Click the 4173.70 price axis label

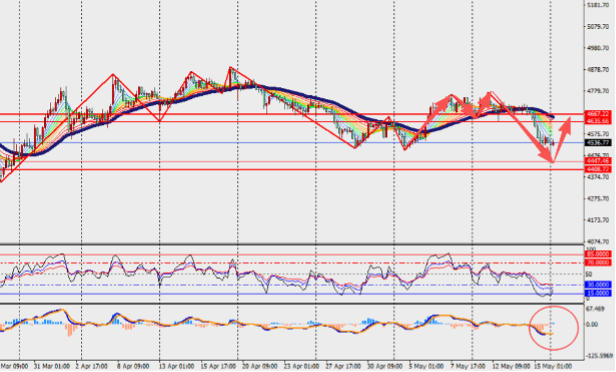pos(598,220)
